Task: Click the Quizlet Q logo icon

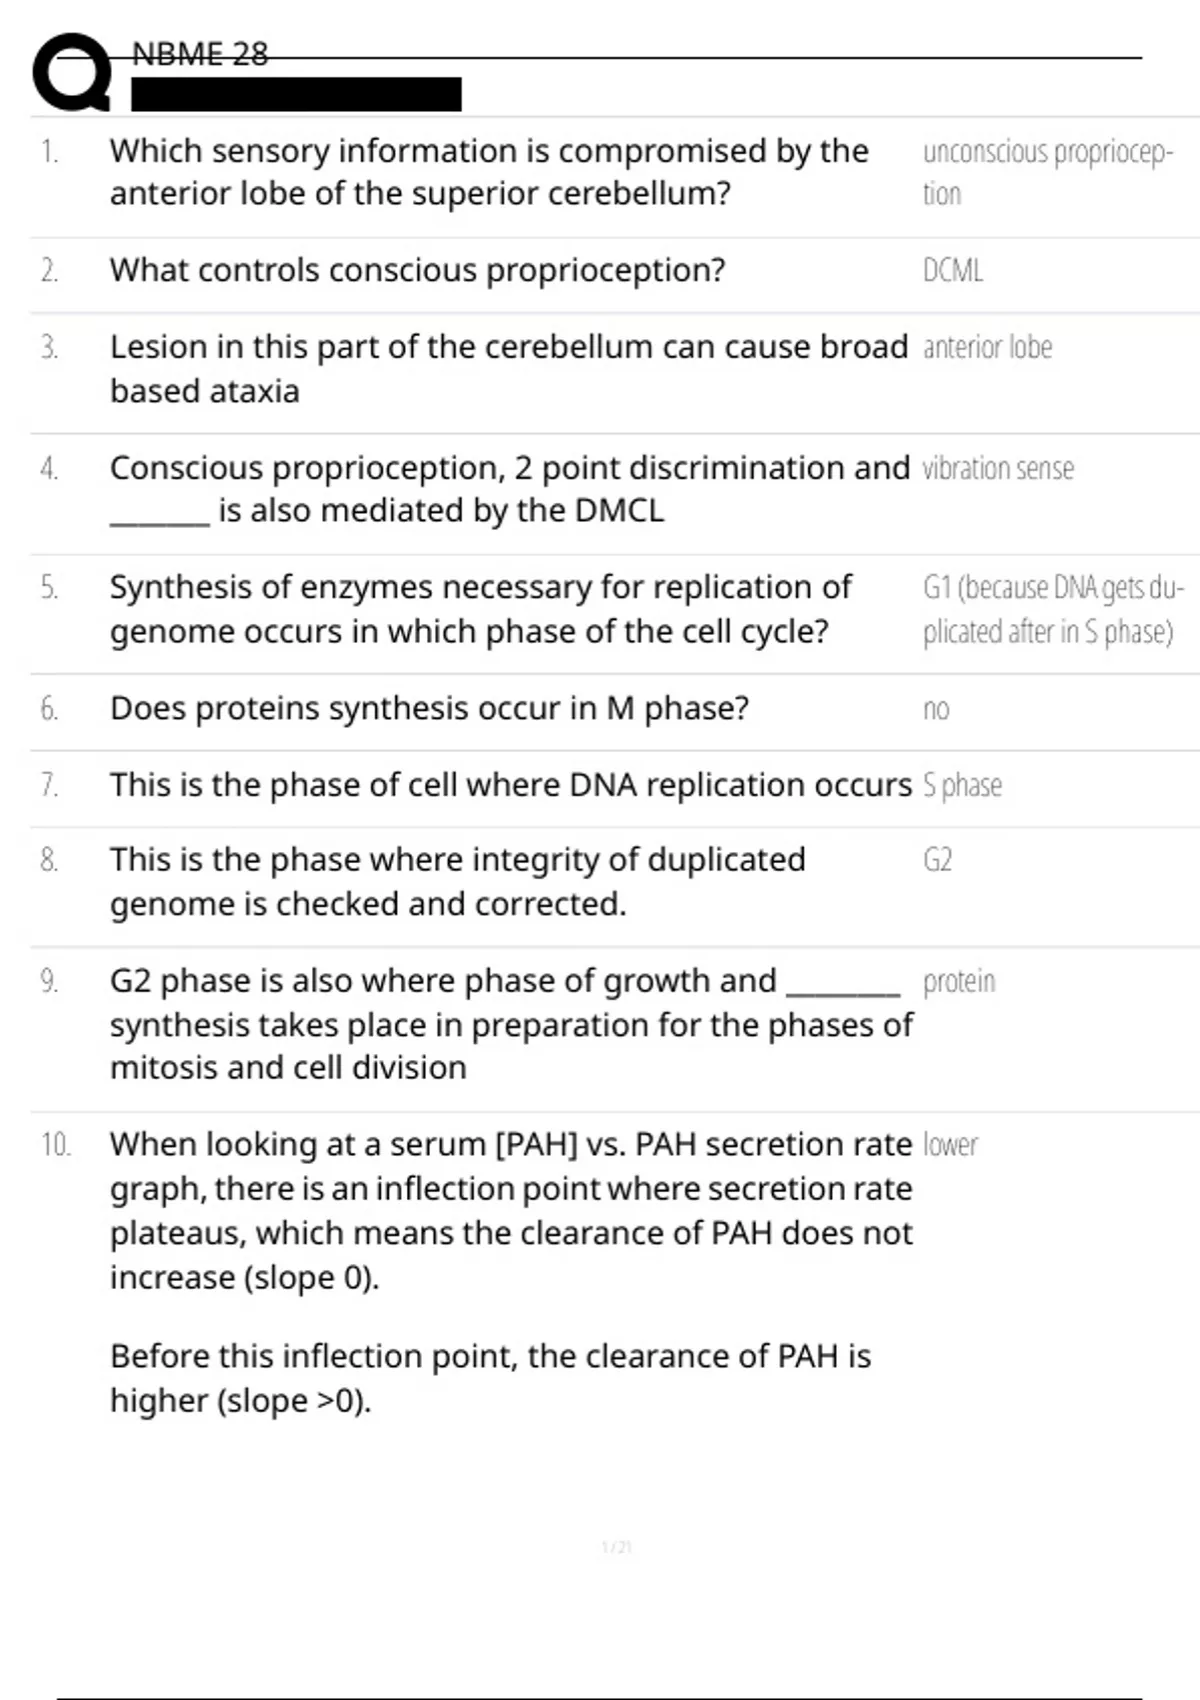Action: click(72, 72)
